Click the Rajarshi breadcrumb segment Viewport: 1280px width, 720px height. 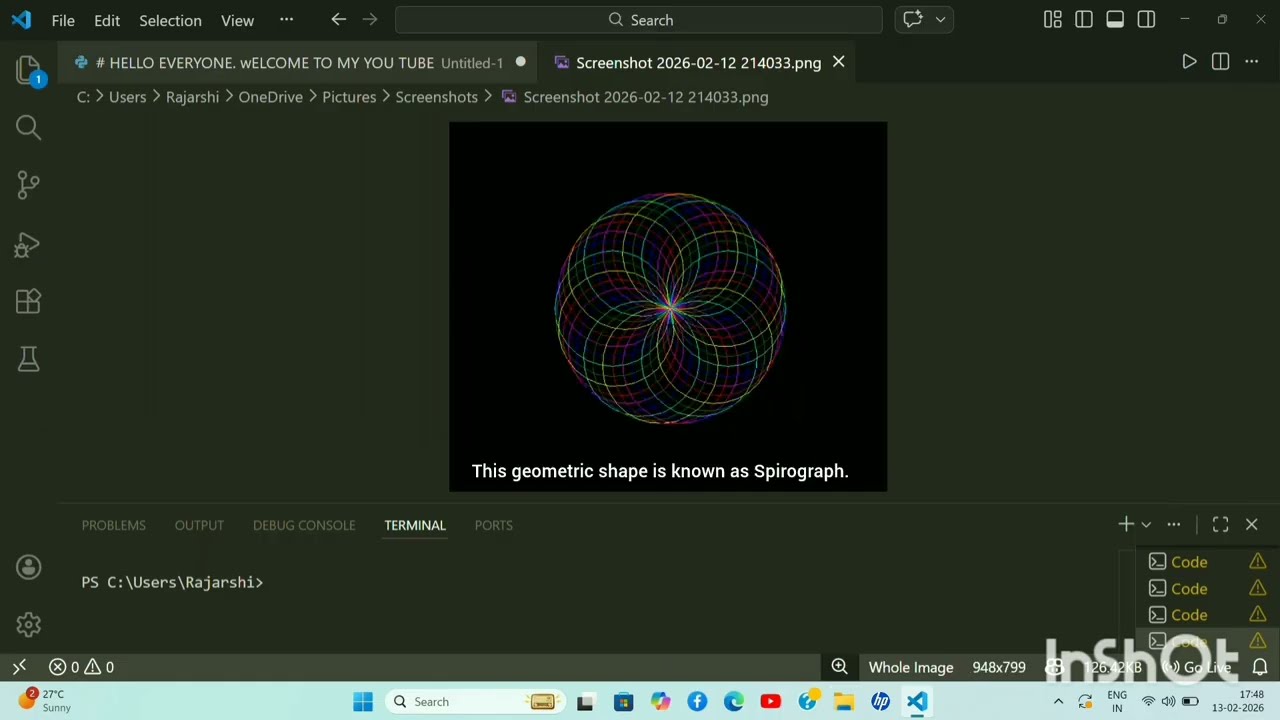tap(192, 97)
